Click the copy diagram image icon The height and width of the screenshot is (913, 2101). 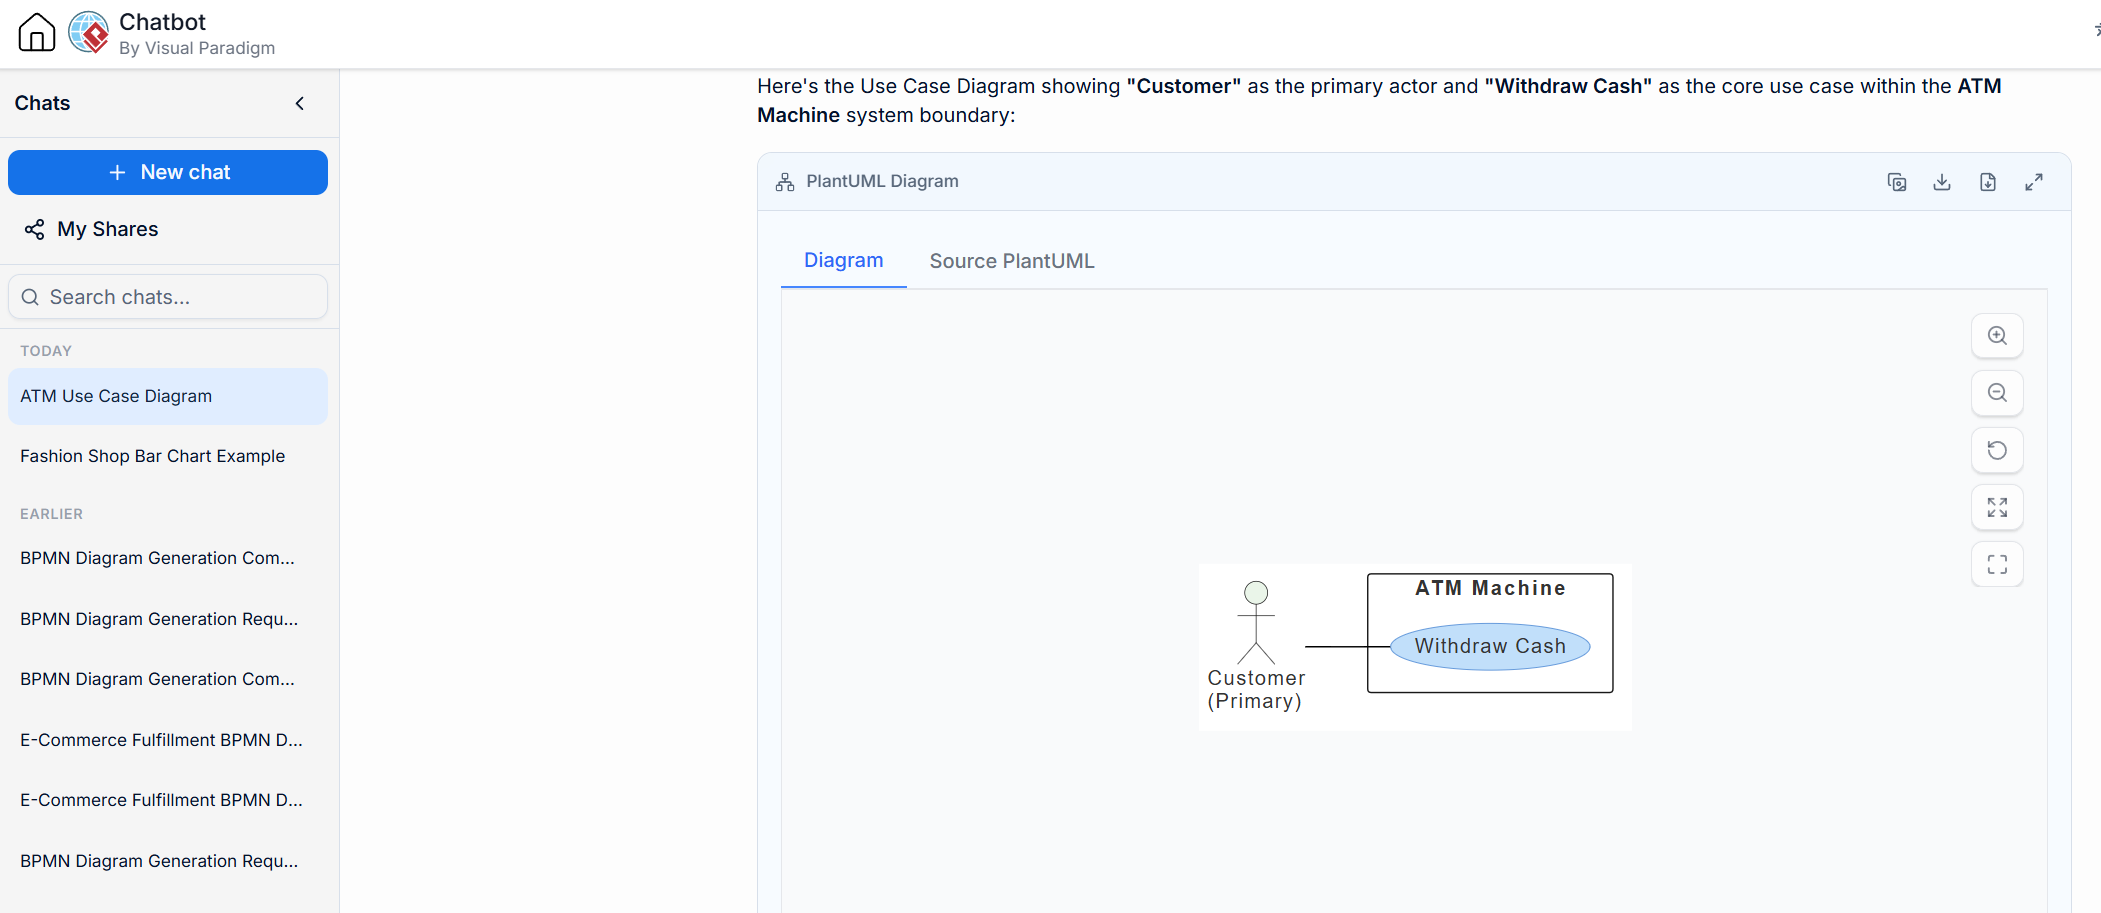click(1897, 182)
